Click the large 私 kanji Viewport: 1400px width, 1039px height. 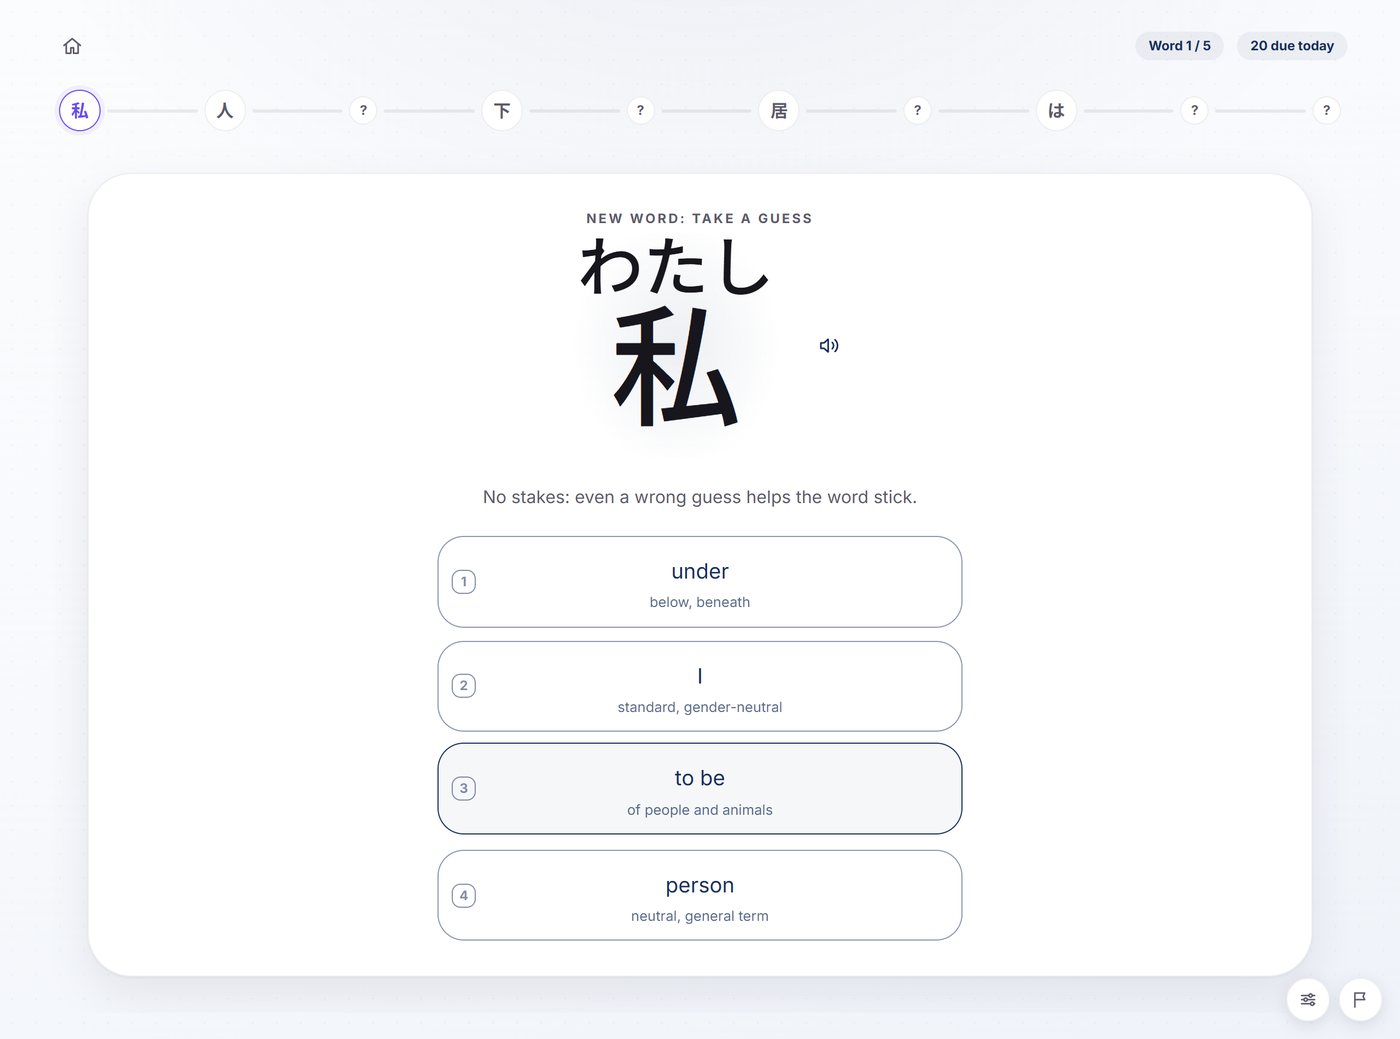pyautogui.click(x=676, y=368)
